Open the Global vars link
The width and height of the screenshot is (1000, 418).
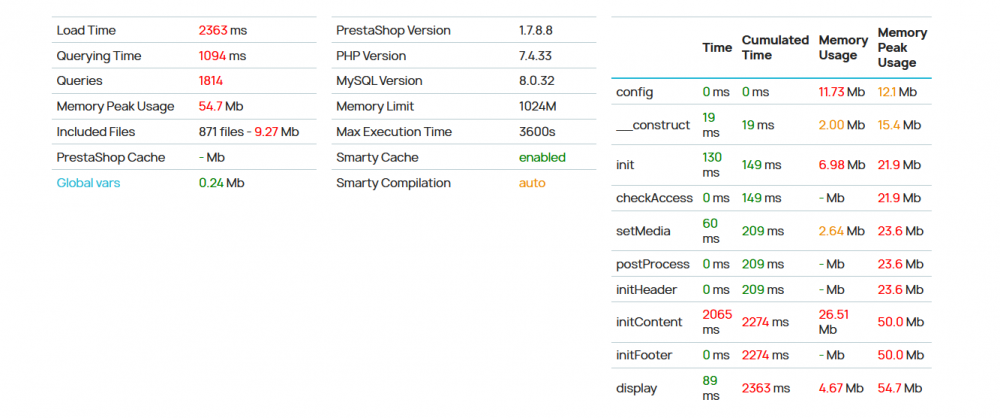coord(89,183)
